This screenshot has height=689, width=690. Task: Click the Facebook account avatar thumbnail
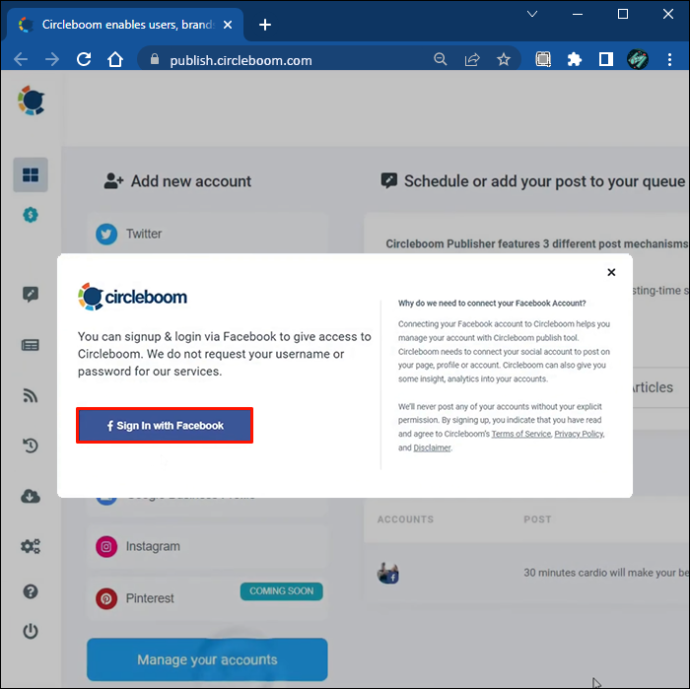(x=388, y=573)
